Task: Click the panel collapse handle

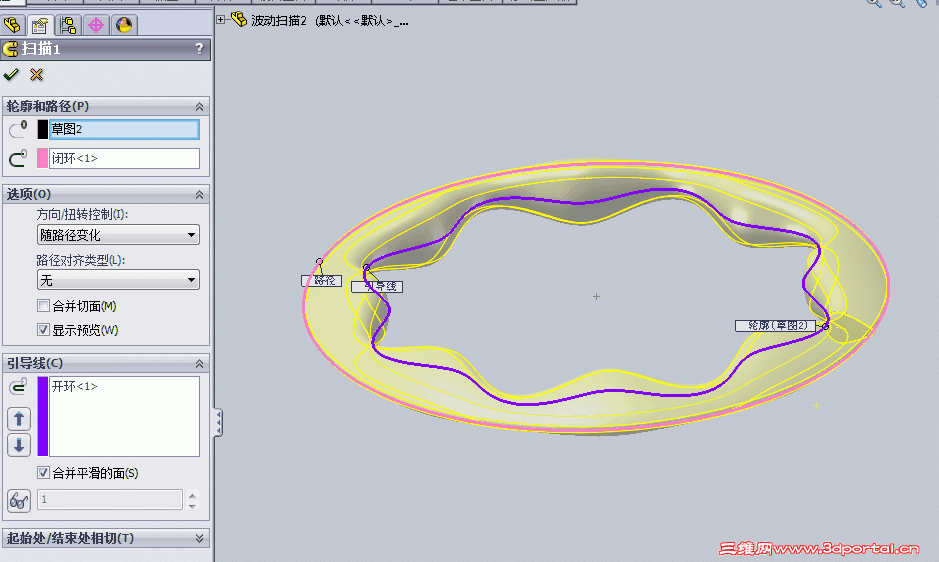Action: click(218, 423)
